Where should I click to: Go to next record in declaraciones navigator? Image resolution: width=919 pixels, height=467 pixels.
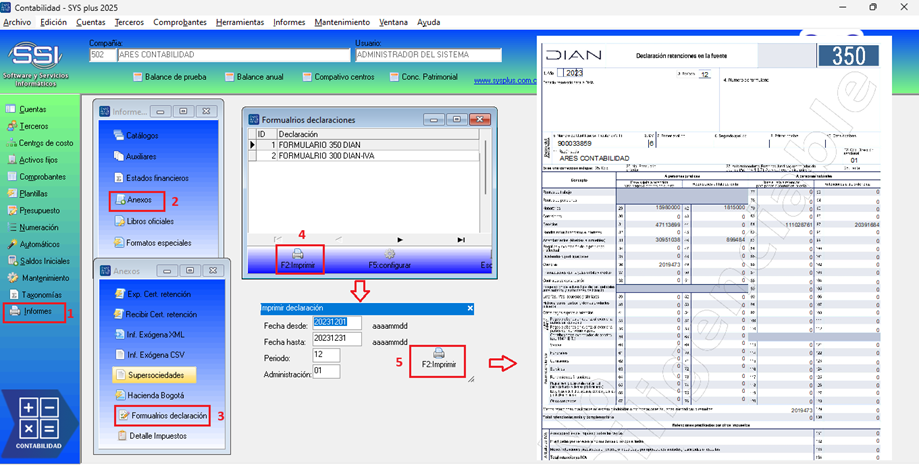[x=400, y=240]
